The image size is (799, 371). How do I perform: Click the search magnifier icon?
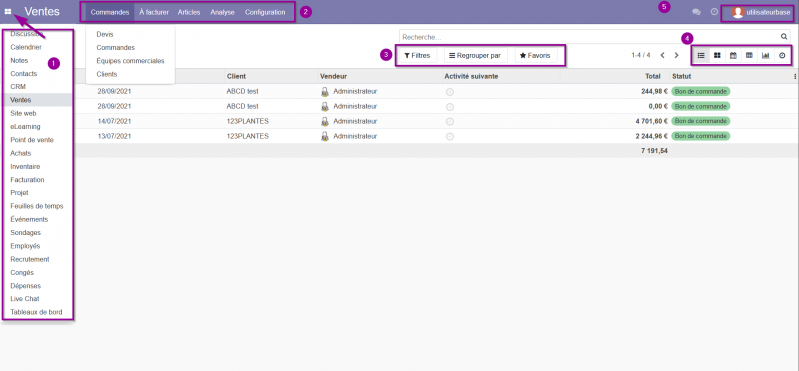[784, 37]
